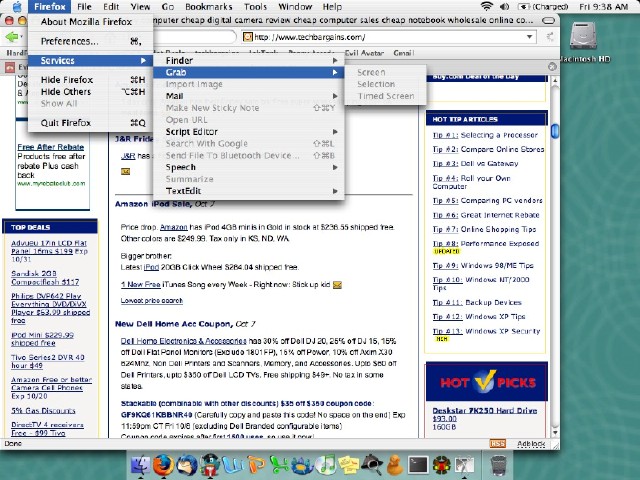This screenshot has width=640, height=480.
Task: Open Thunderbird mail icon in Dock
Action: [187, 465]
